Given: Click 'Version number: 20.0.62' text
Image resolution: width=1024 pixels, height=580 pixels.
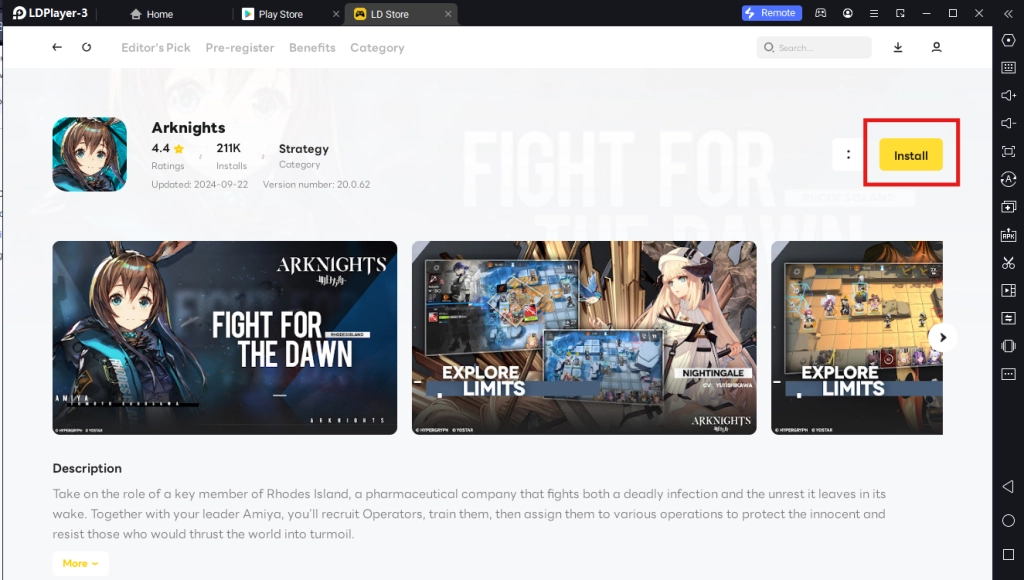Looking at the screenshot, I should pyautogui.click(x=316, y=184).
